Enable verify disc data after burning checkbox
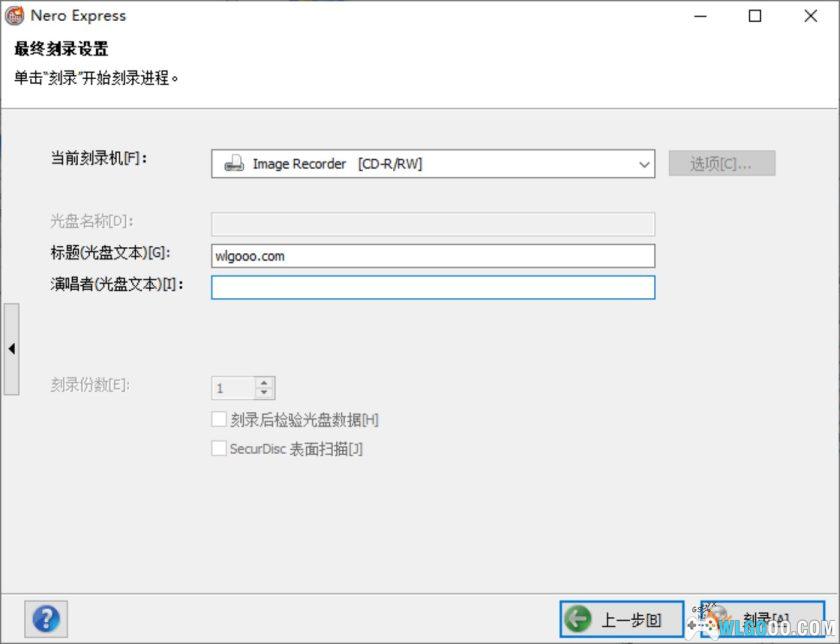 218,419
